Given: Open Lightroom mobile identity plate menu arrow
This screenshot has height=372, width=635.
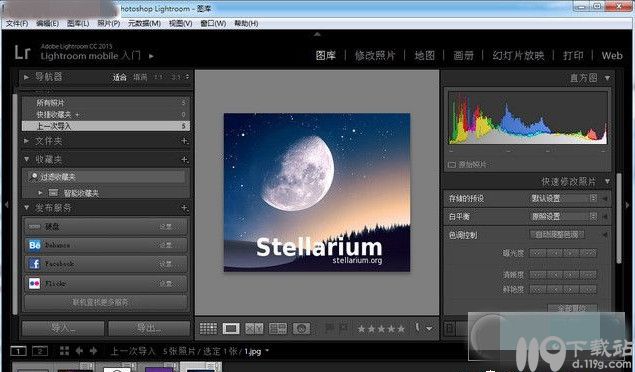Looking at the screenshot, I should pos(151,56).
